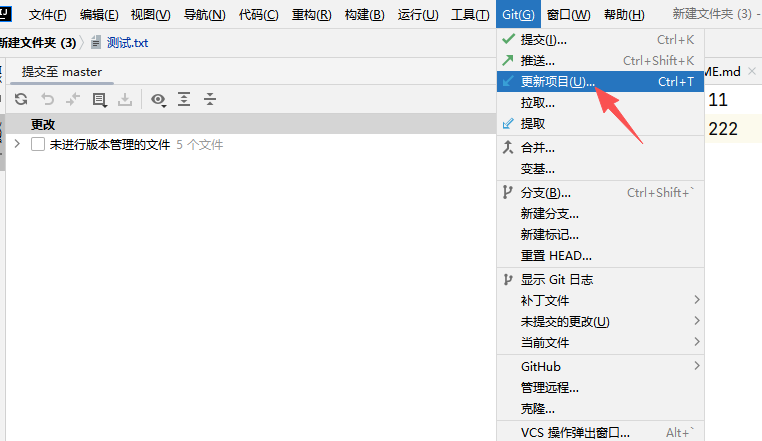Screen dimensions: 762x441
Task: Click the Rollback undo arrow icon
Action: (47, 99)
